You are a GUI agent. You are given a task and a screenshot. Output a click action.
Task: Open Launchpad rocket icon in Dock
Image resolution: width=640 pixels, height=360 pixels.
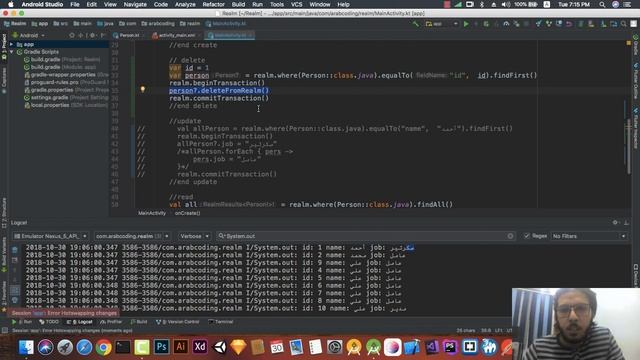[x=65, y=347]
